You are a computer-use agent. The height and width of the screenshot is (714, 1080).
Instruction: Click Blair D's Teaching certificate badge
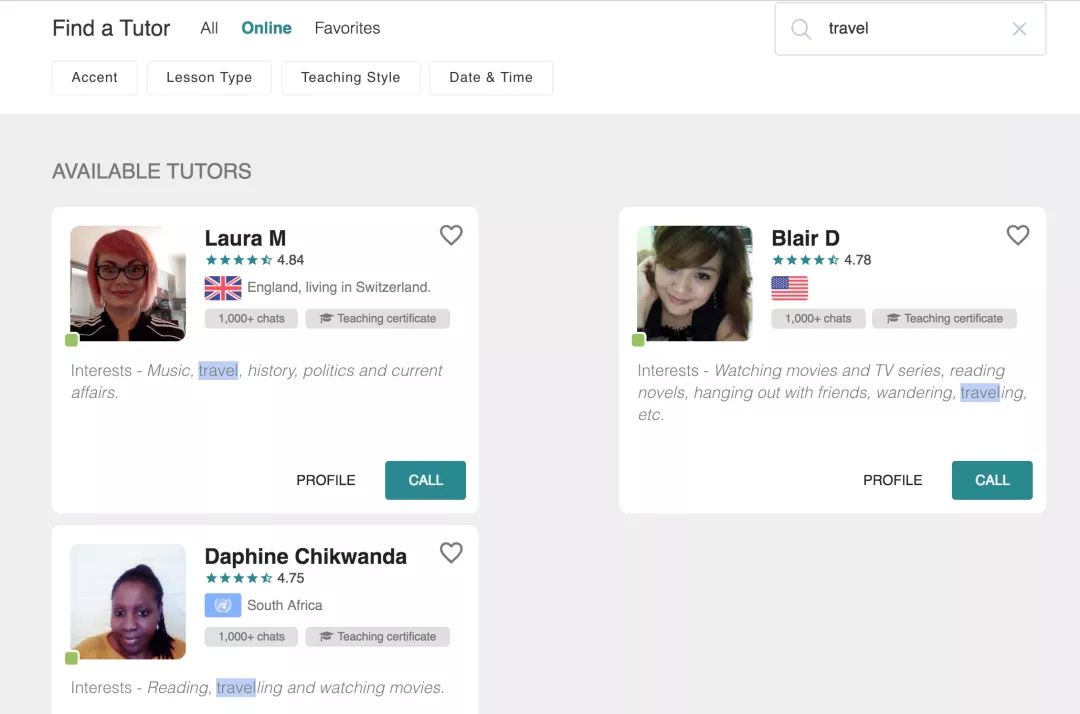(944, 319)
